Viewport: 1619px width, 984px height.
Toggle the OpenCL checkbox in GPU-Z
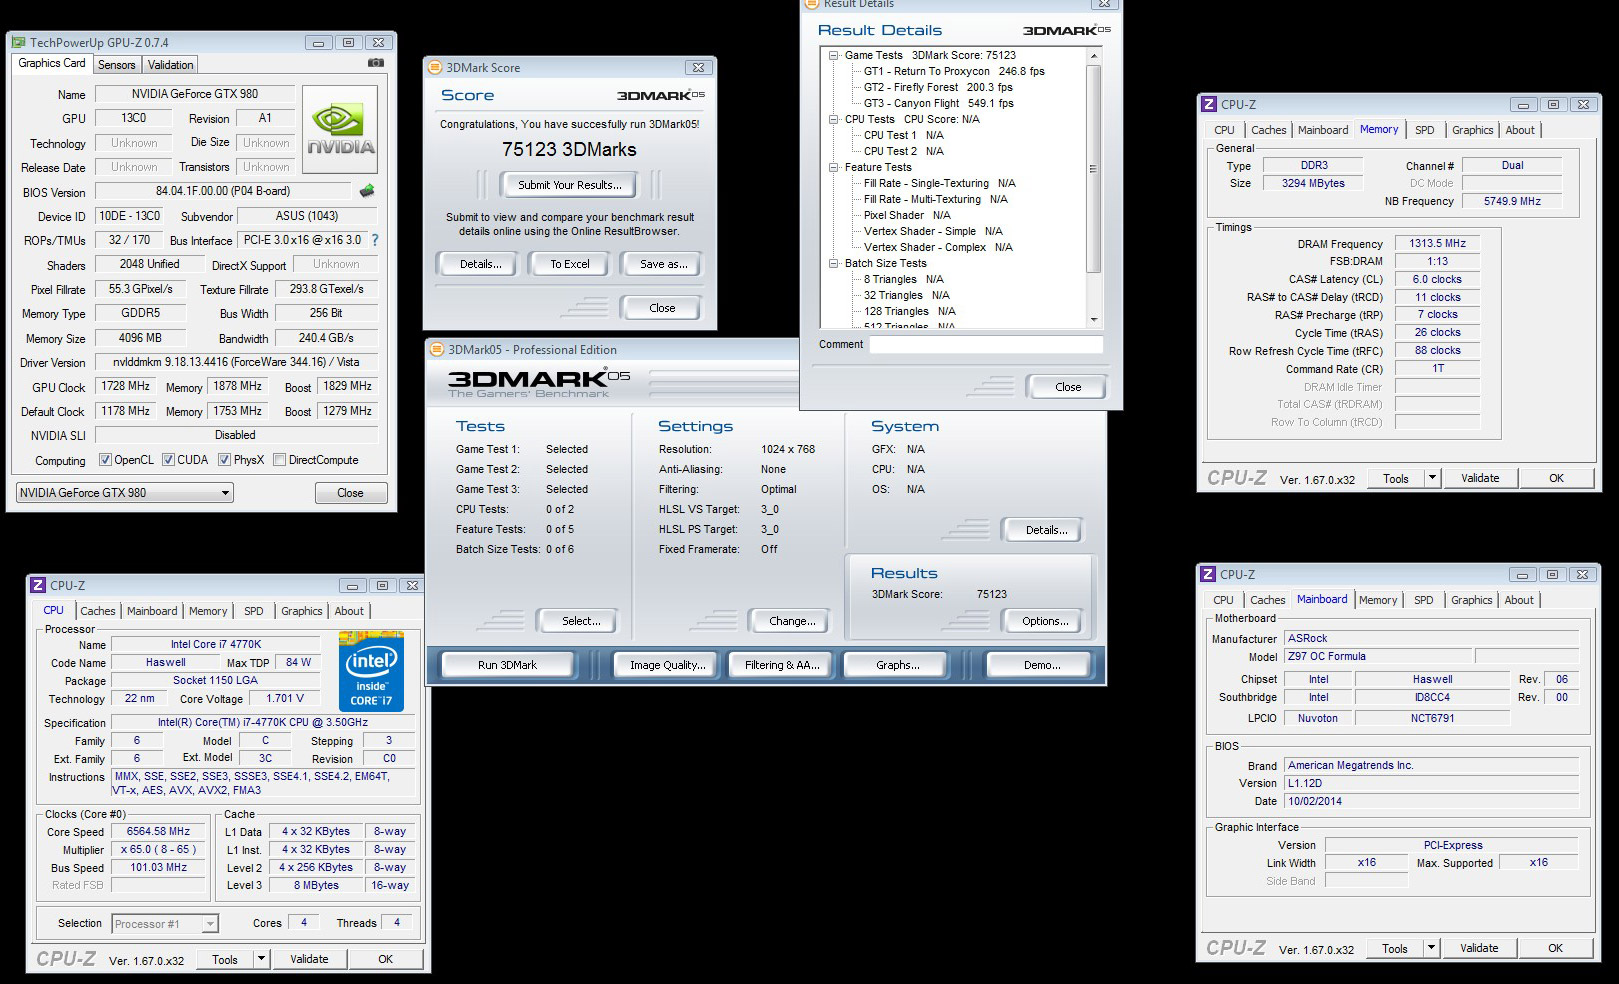[105, 460]
